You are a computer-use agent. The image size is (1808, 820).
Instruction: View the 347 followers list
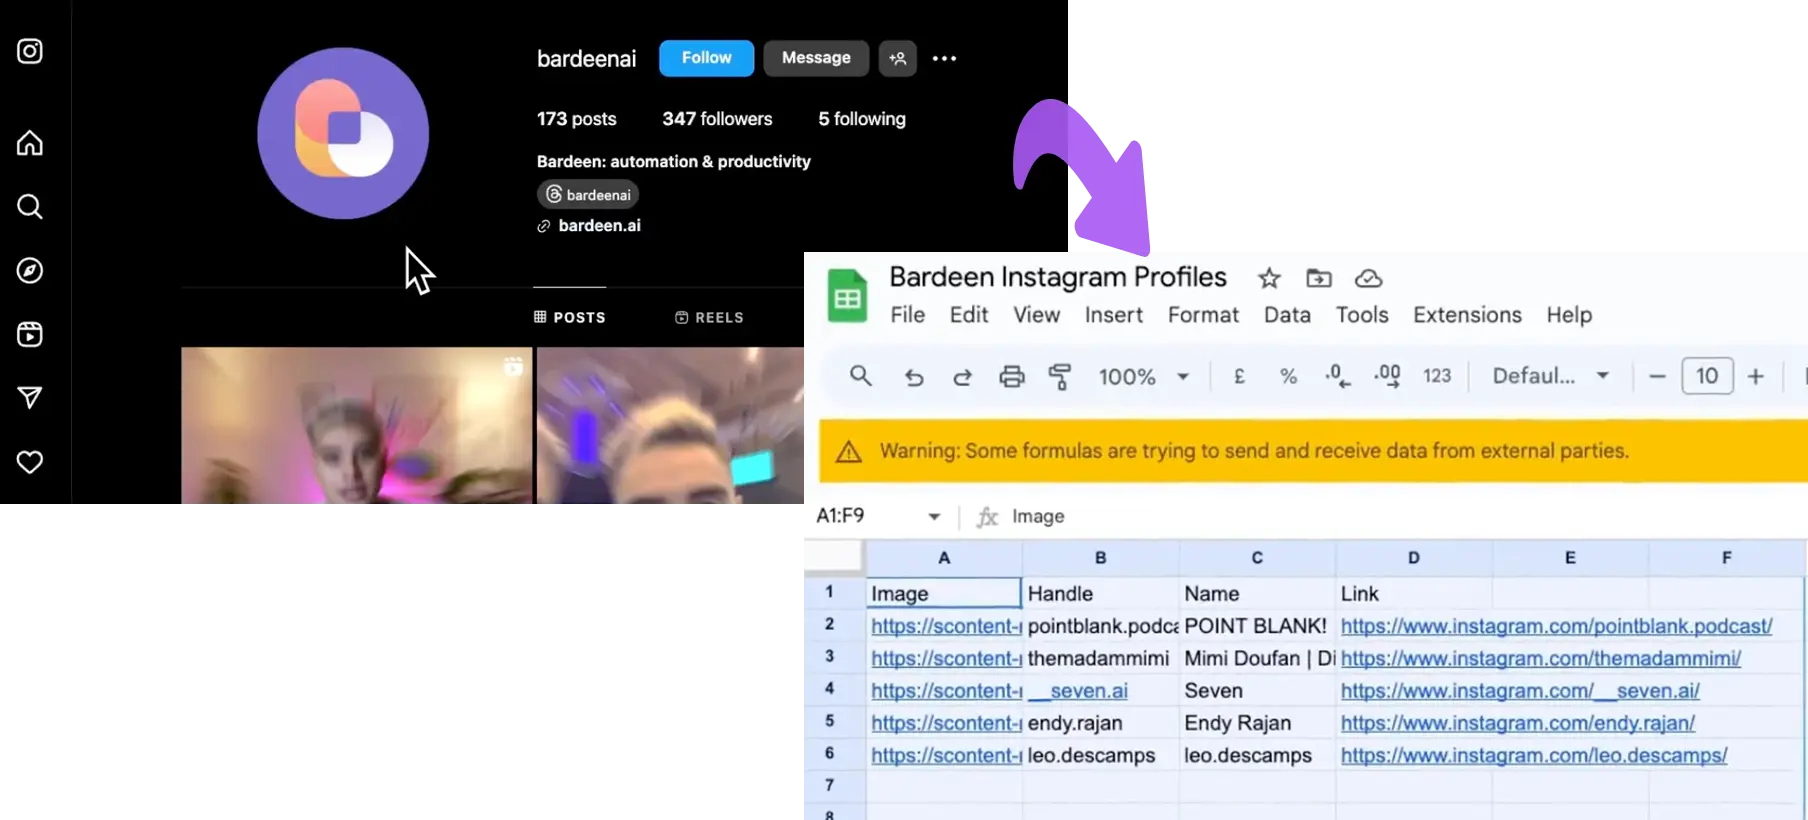point(717,119)
